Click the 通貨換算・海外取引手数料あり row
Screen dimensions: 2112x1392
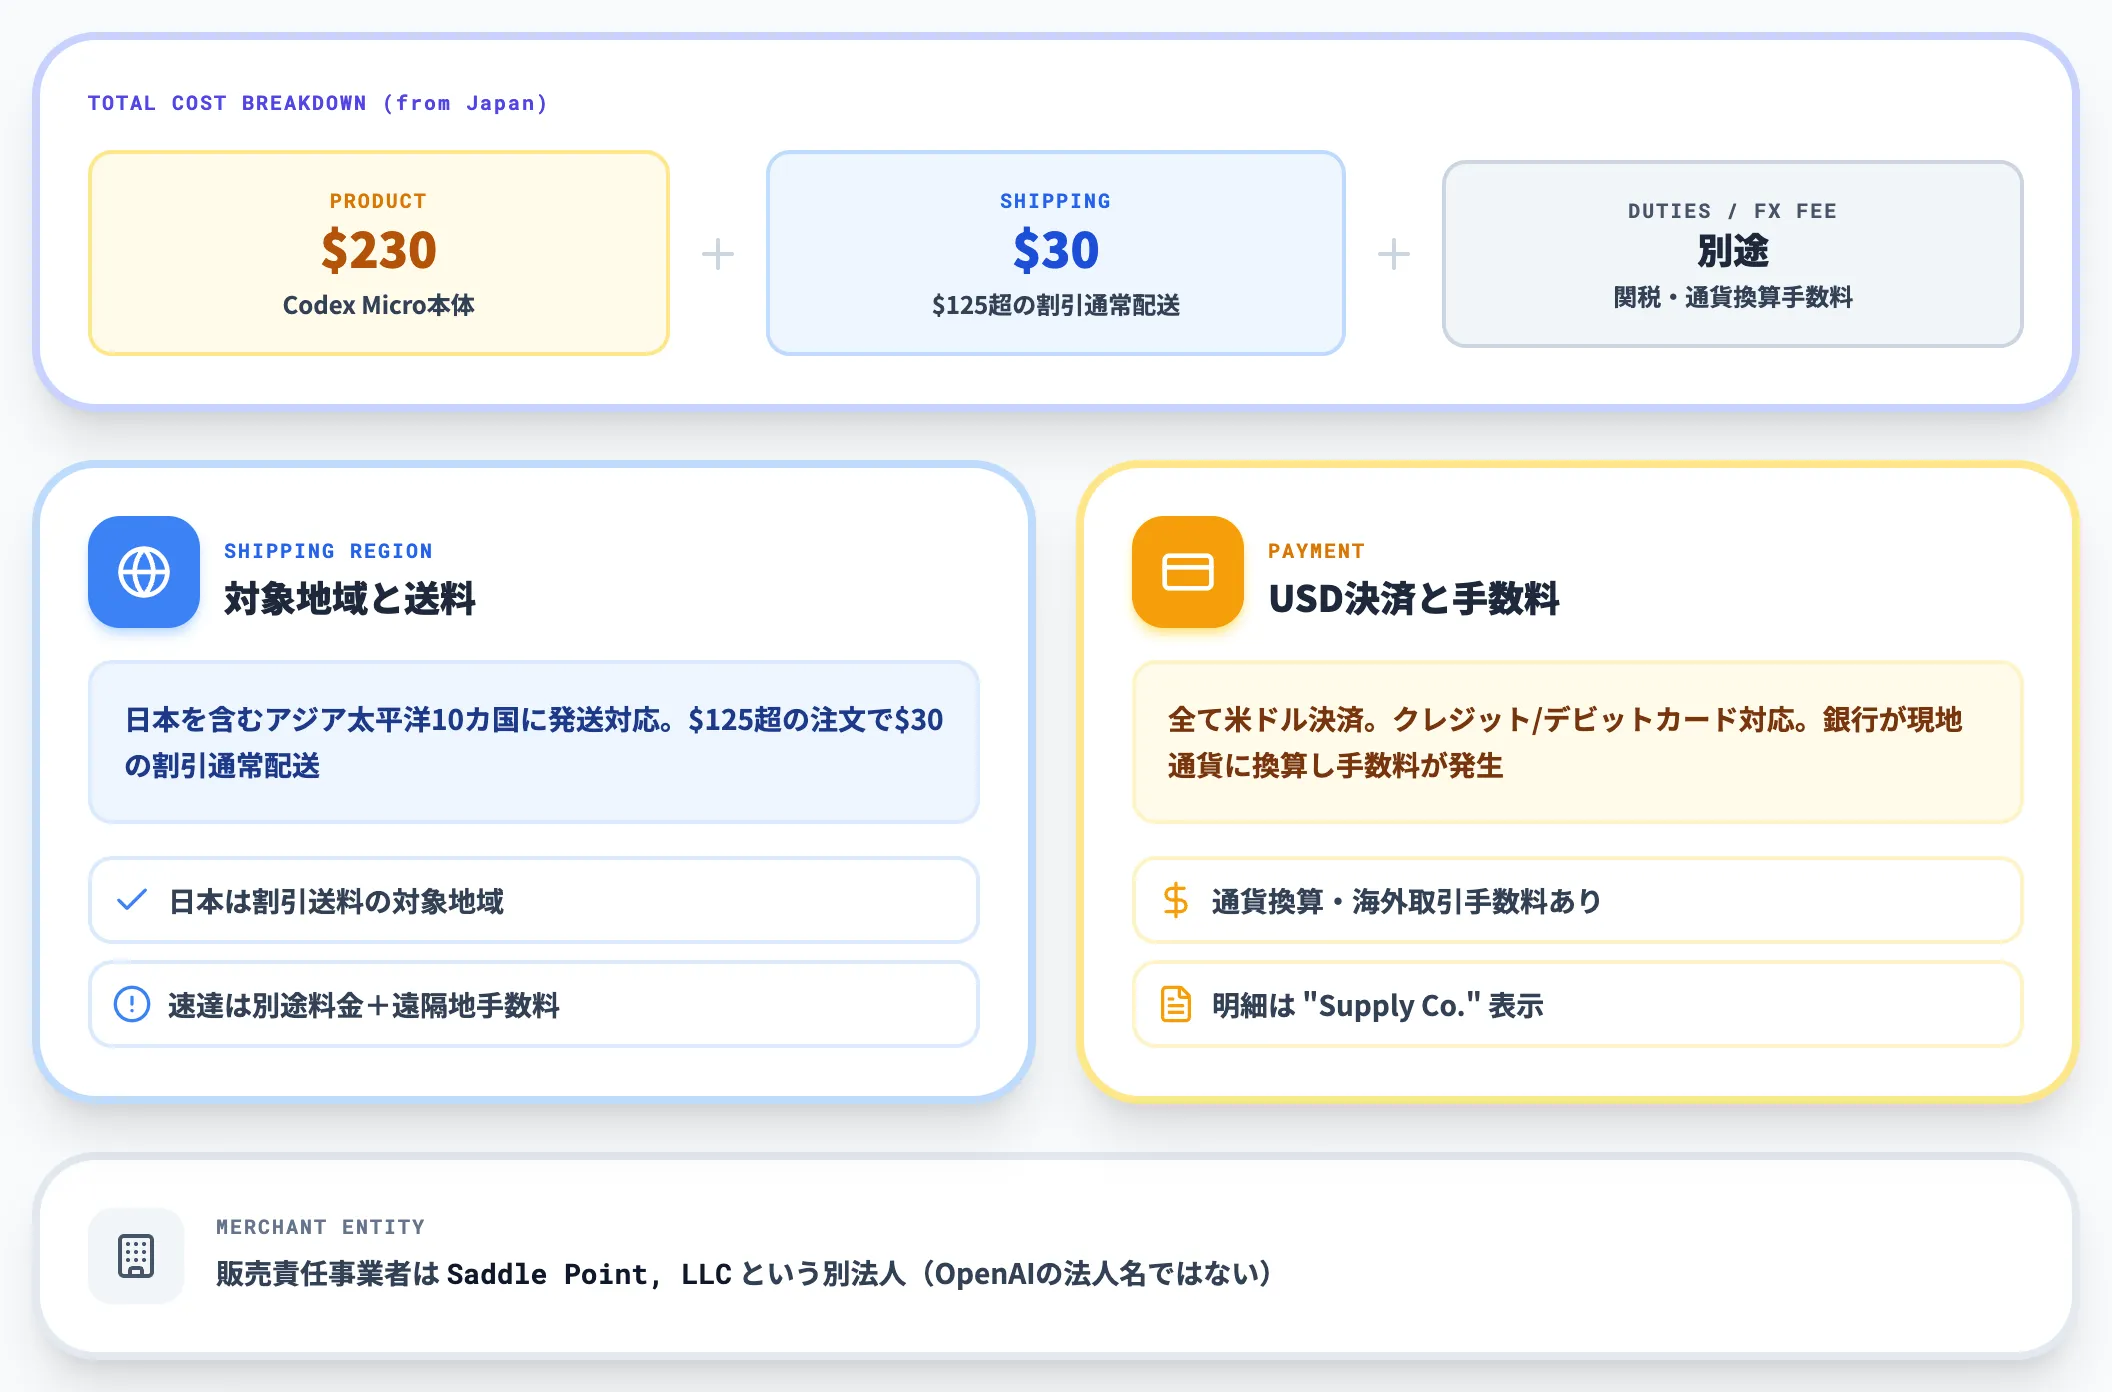click(1578, 900)
